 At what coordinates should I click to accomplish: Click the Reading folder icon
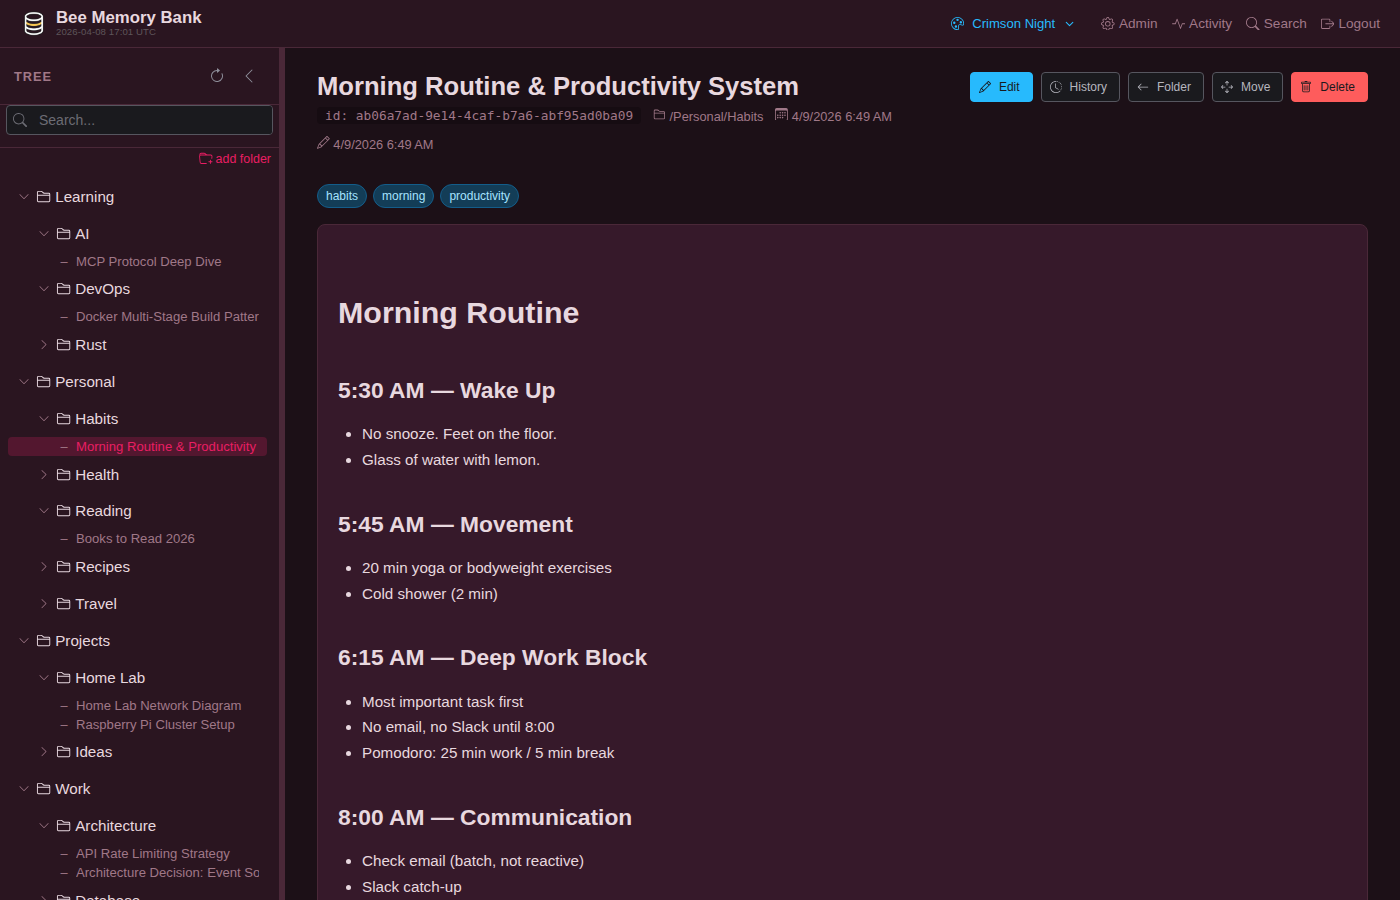(64, 511)
